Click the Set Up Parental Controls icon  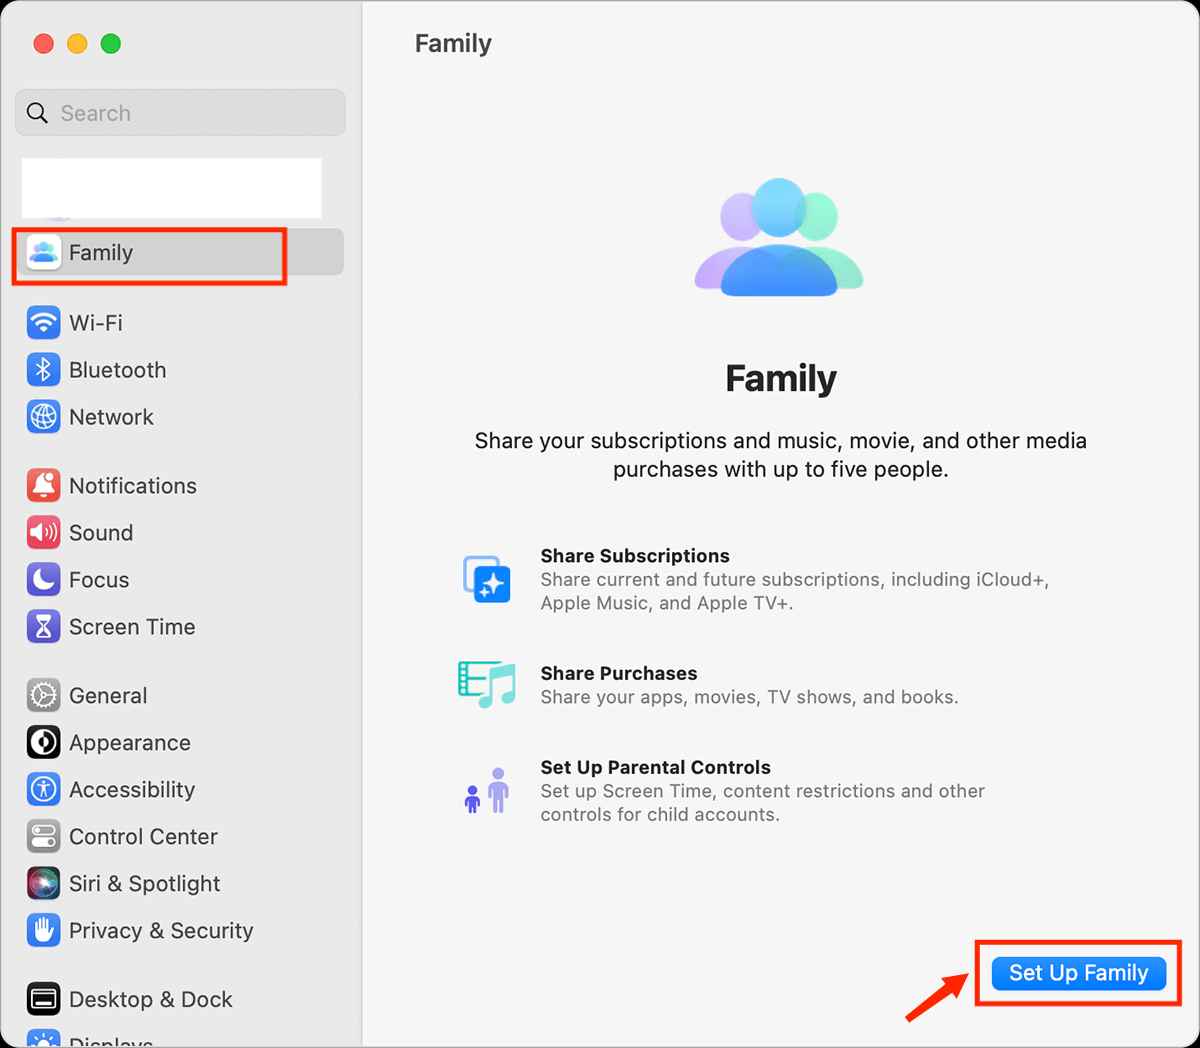[x=487, y=791]
